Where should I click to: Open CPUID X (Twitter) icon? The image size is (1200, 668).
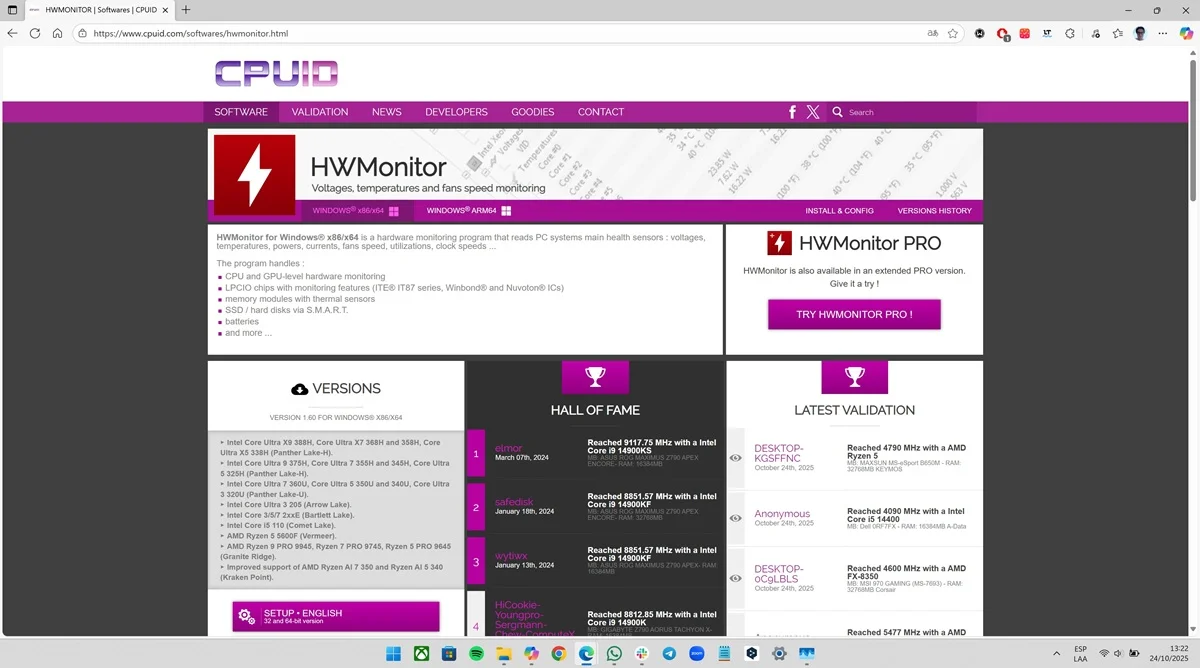[813, 112]
